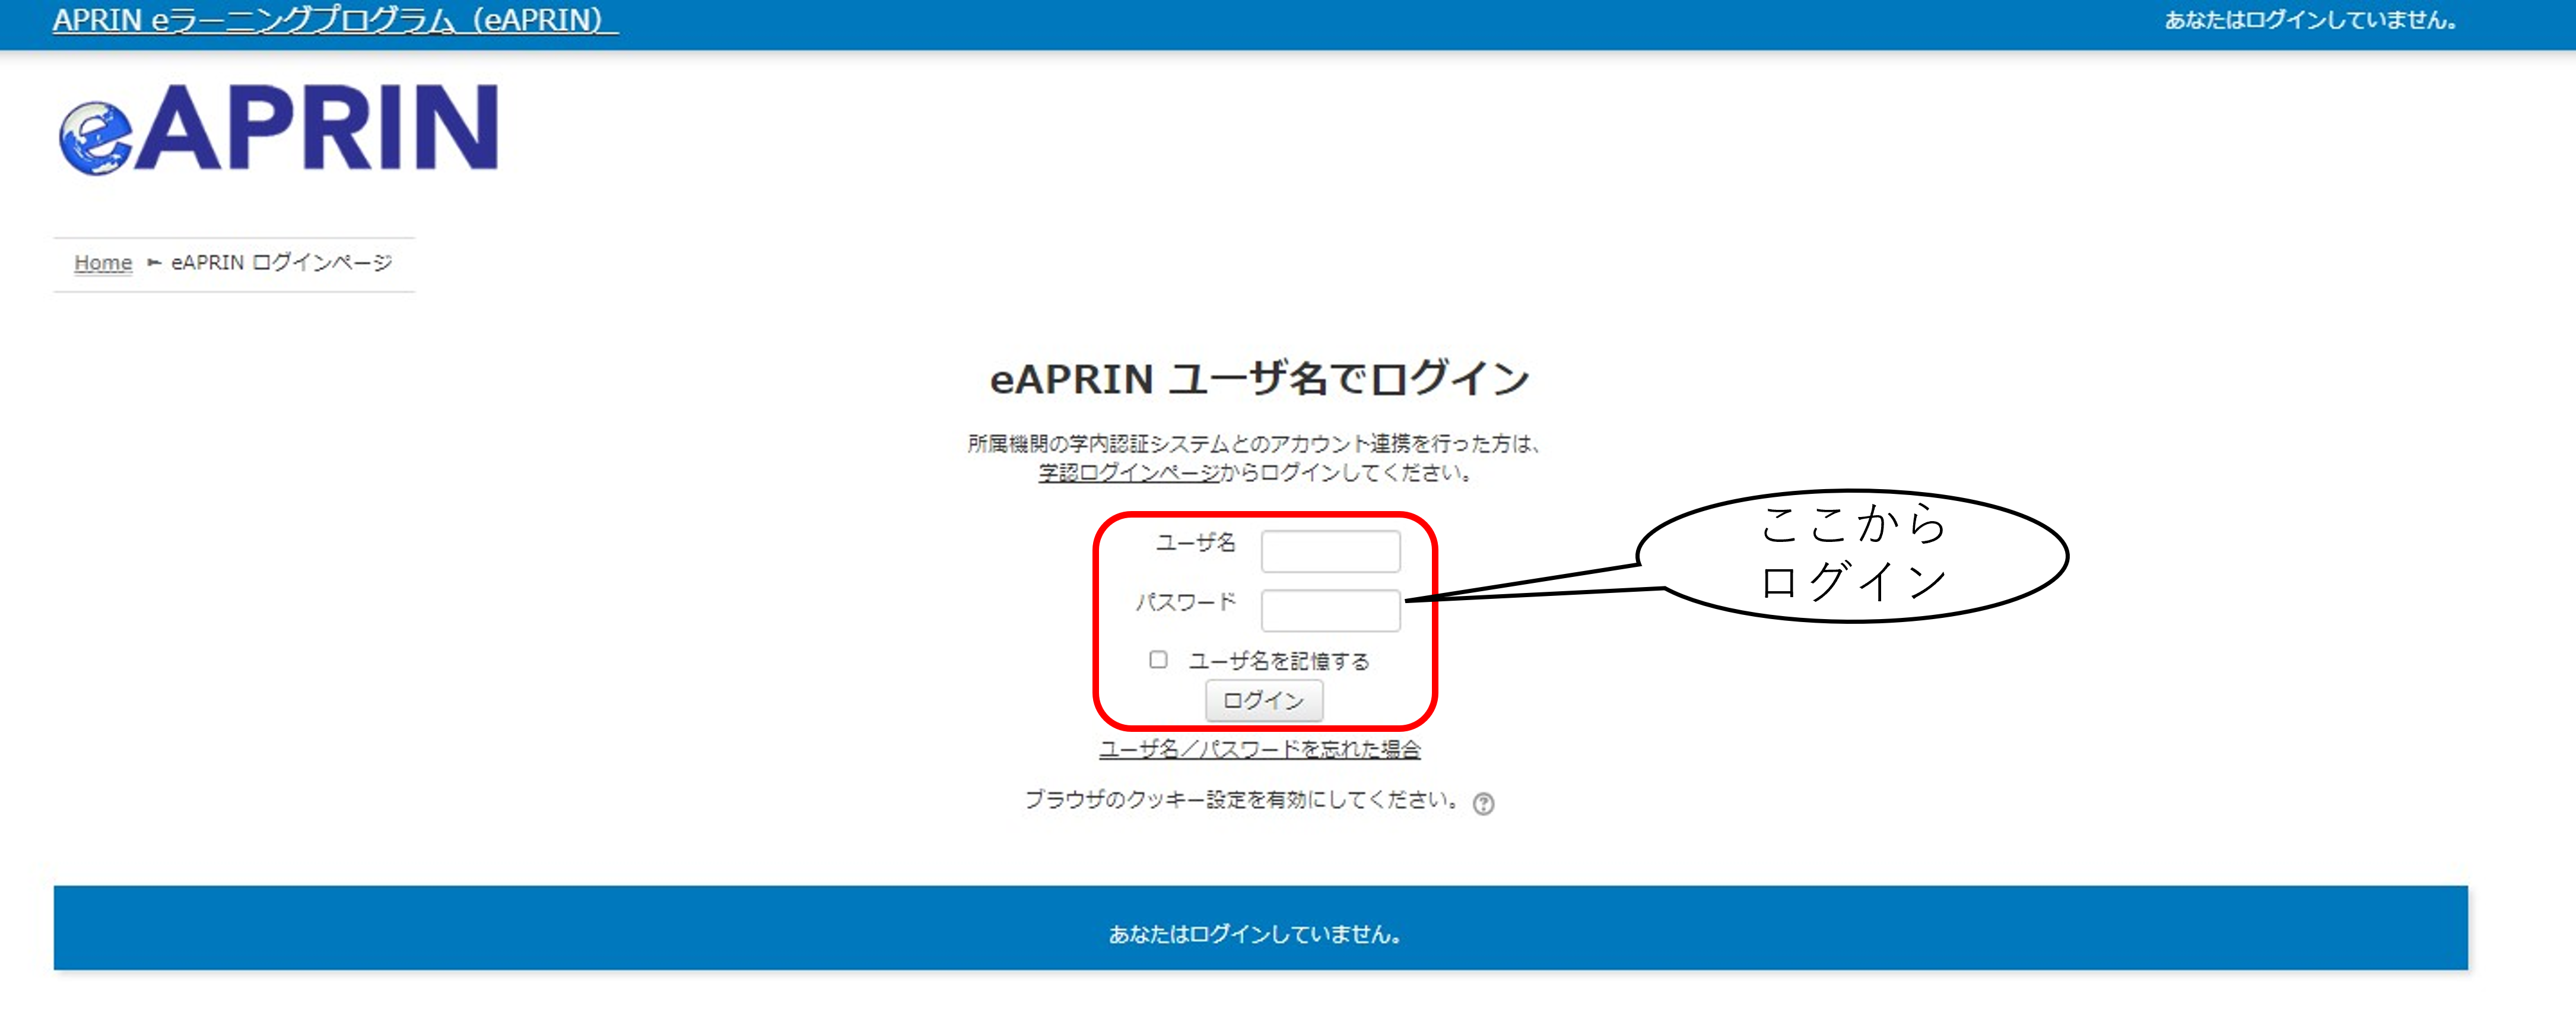Click the ログイン button
The height and width of the screenshot is (1015, 2576).
(x=1264, y=700)
